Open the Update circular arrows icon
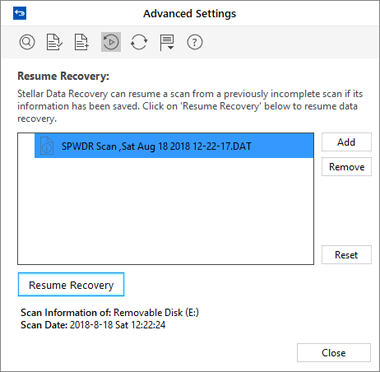Viewport: 380px width, 372px height. coord(139,42)
